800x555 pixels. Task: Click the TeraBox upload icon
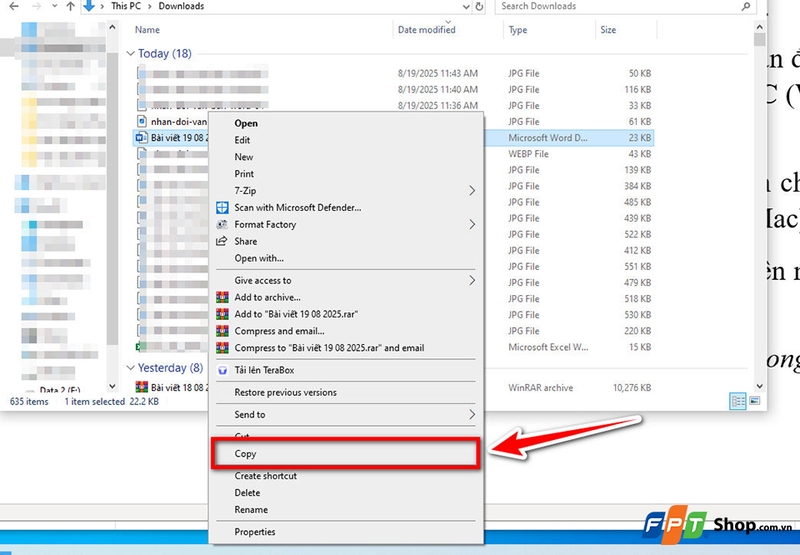click(222, 370)
